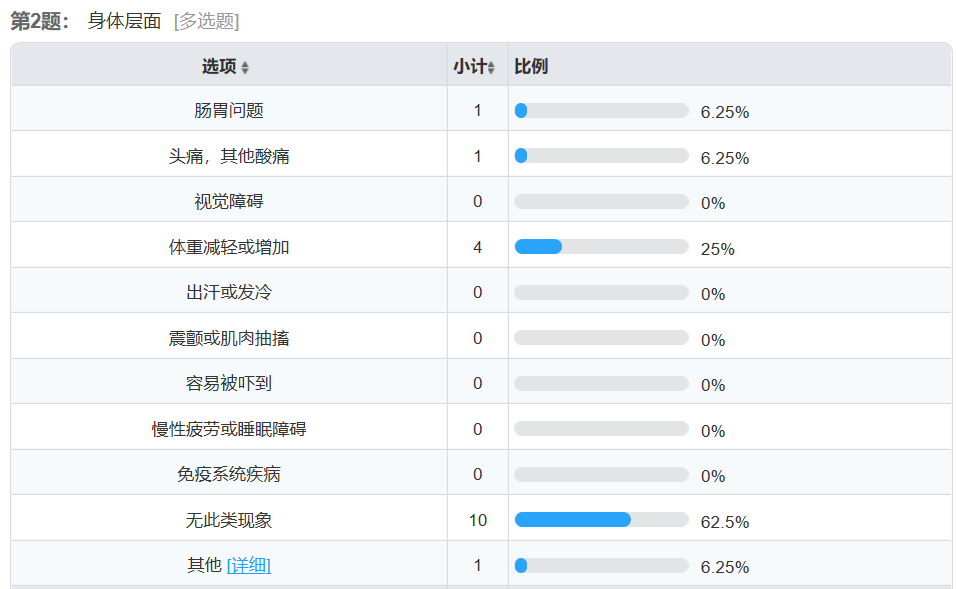Click the 无此类现象 progress bar
Image resolution: width=958 pixels, height=589 pixels.
pyautogui.click(x=601, y=520)
